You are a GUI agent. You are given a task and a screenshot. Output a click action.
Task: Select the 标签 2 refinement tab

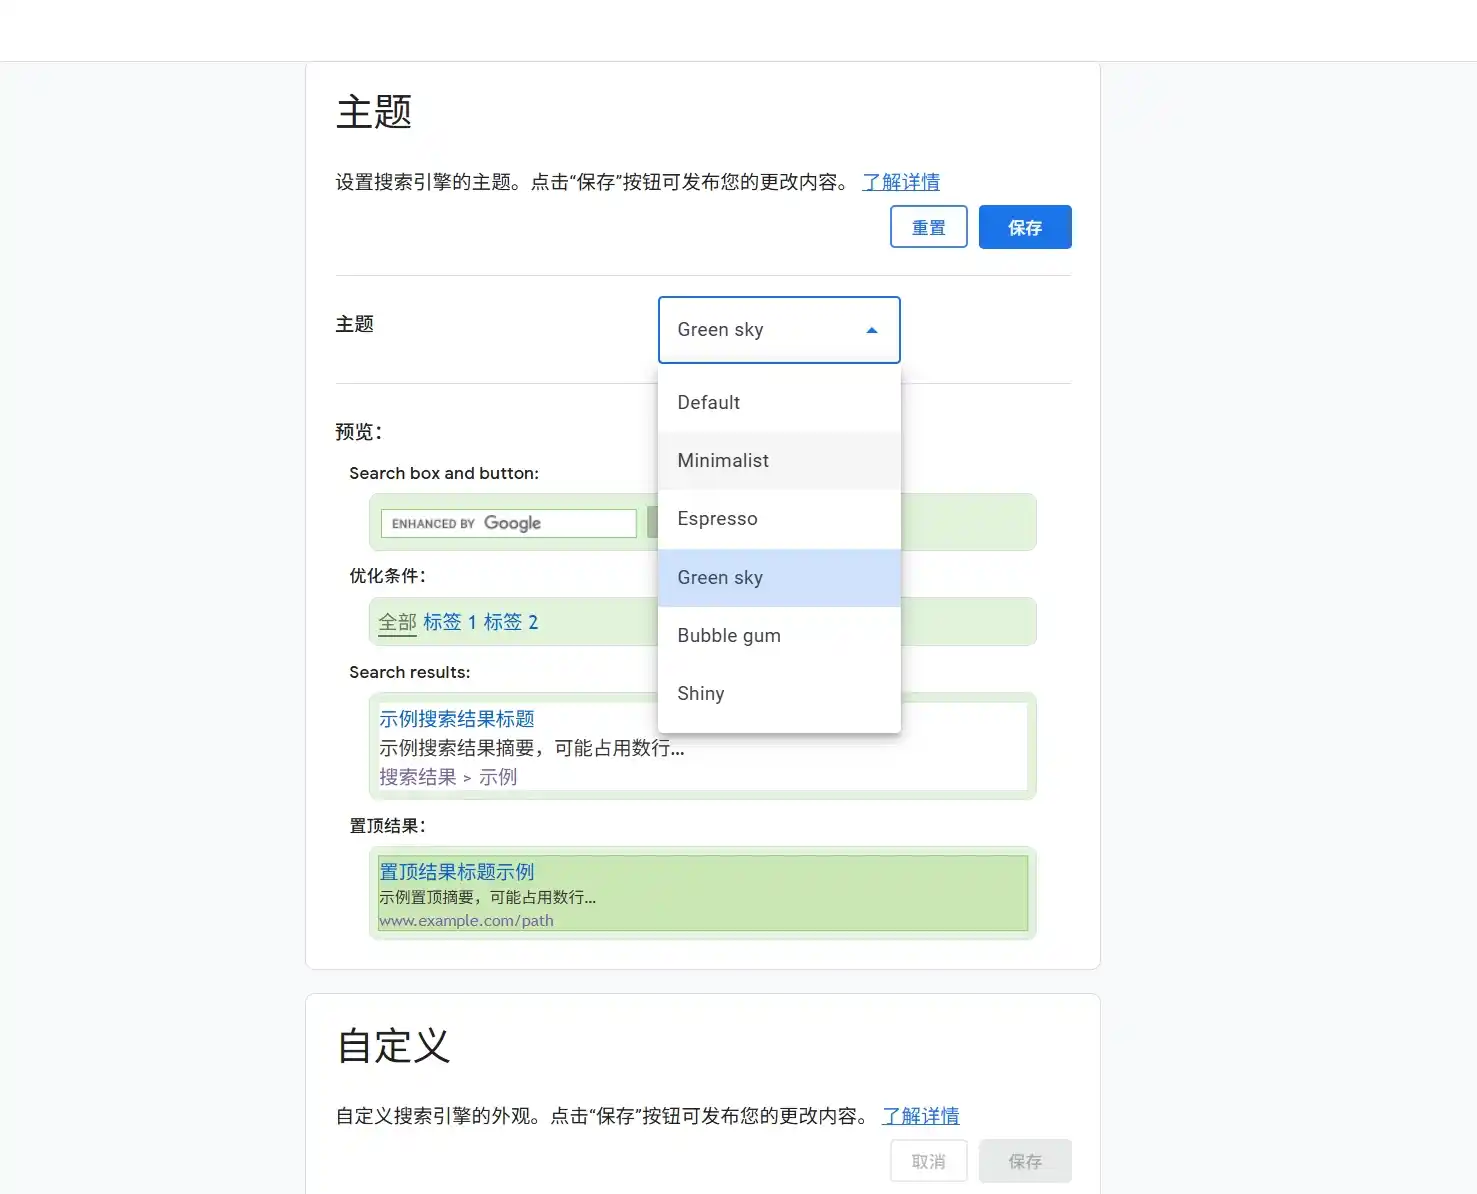[x=512, y=621]
